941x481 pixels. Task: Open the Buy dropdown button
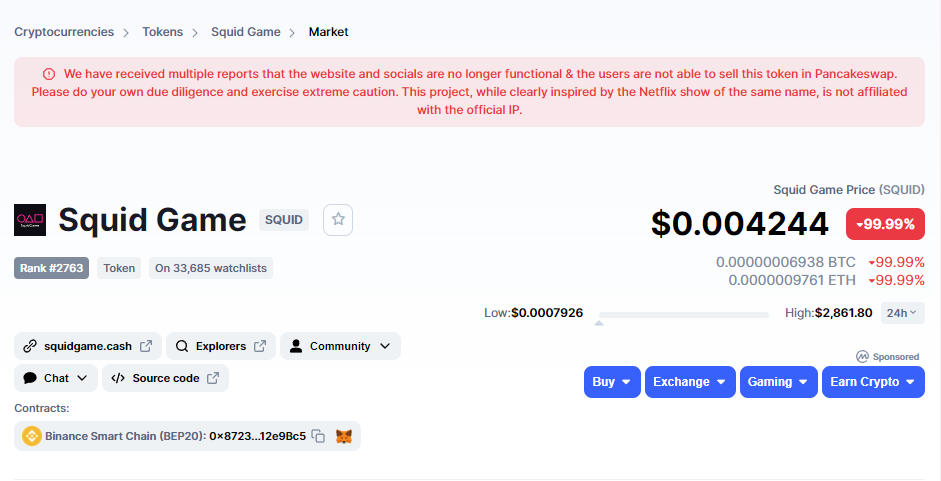click(612, 382)
